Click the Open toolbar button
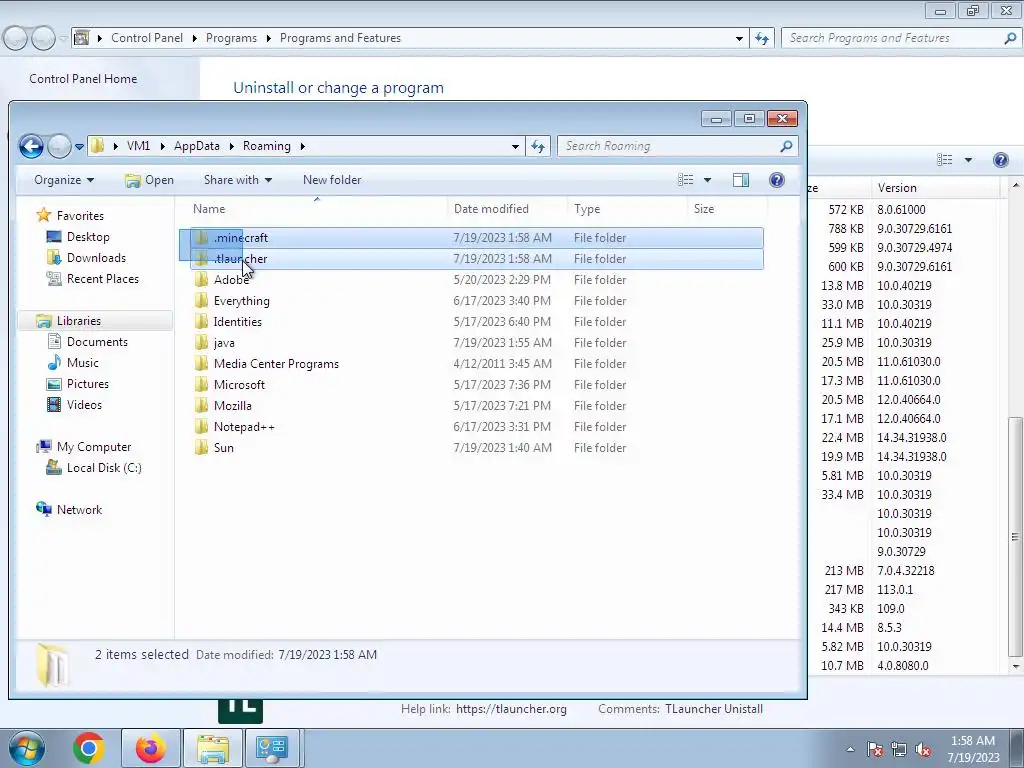The width and height of the screenshot is (1024, 768). click(x=149, y=180)
